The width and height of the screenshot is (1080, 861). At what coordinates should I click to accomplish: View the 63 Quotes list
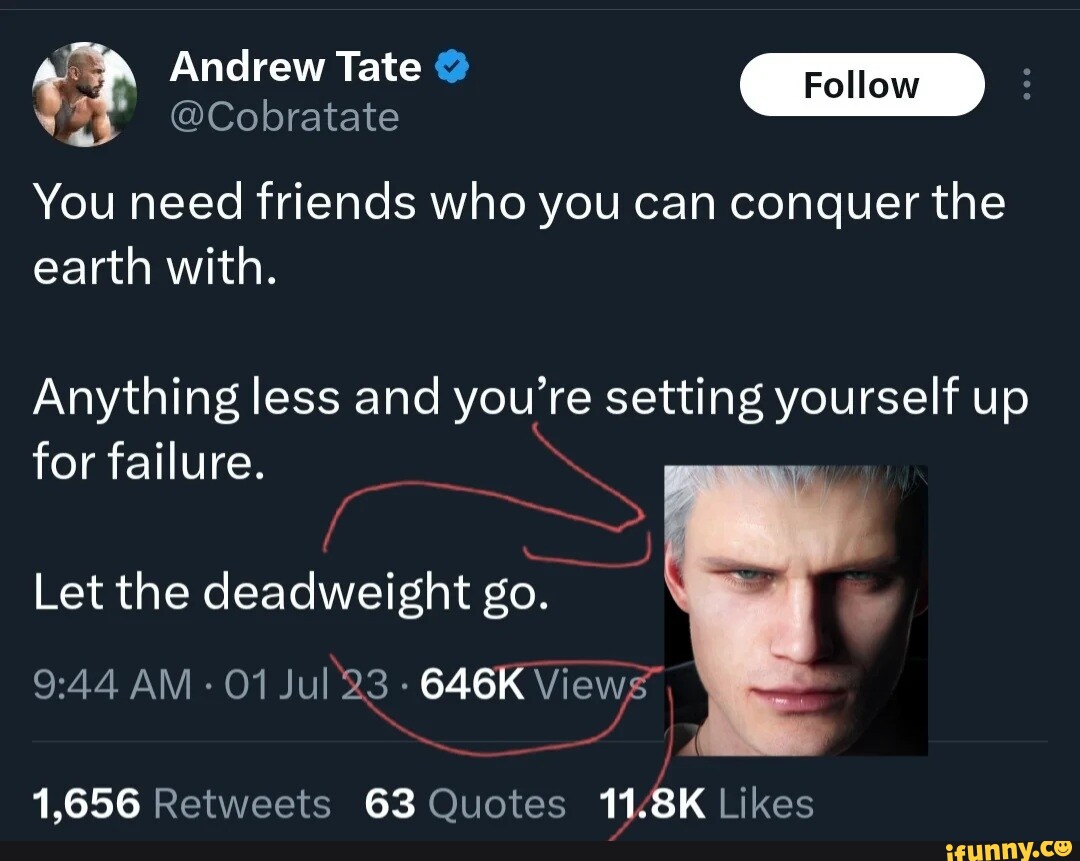pyautogui.click(x=465, y=803)
